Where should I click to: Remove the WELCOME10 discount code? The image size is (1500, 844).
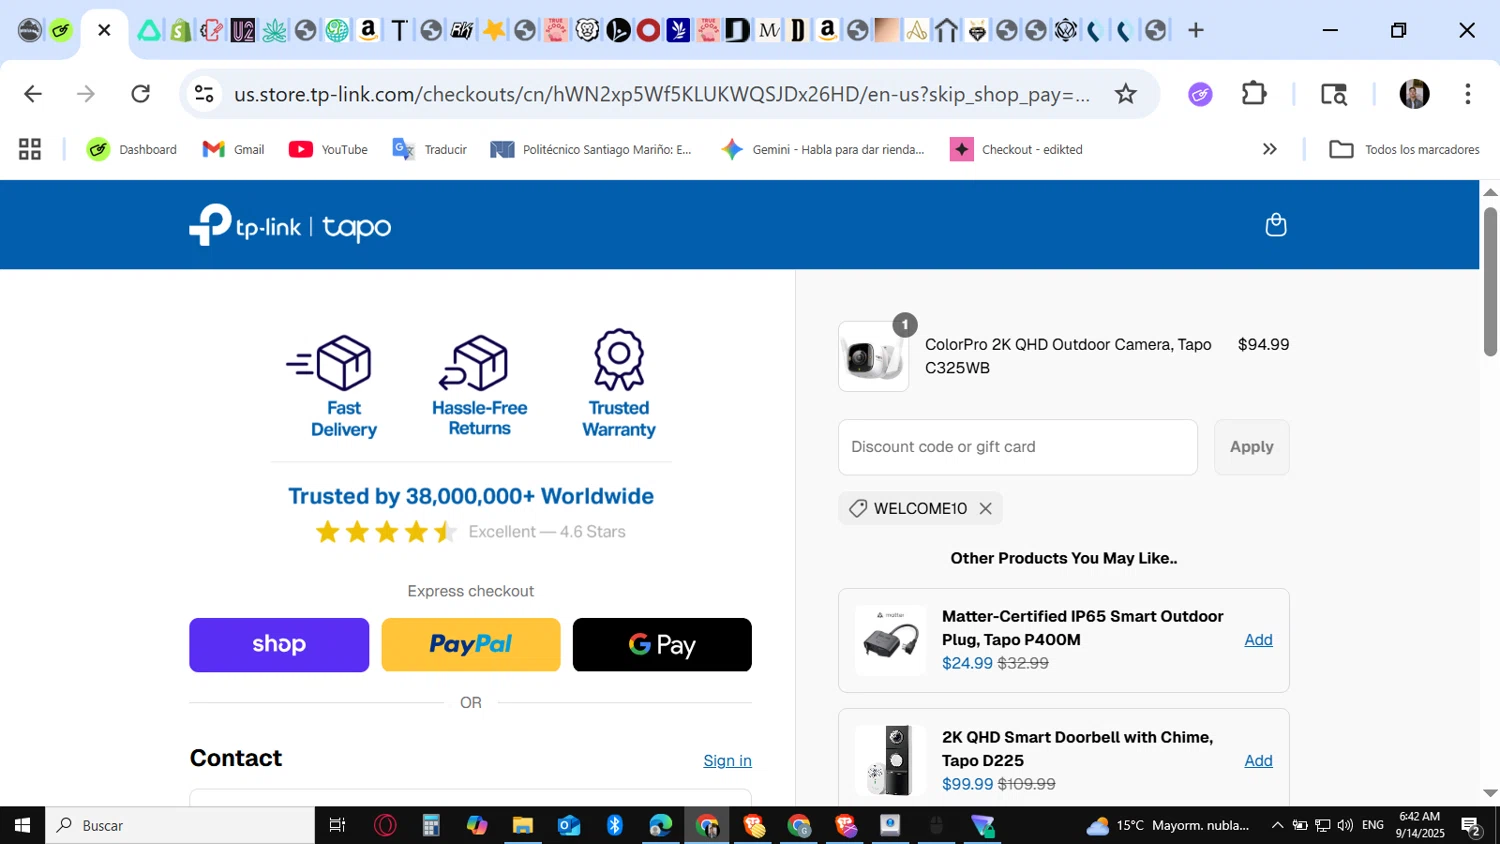click(985, 508)
